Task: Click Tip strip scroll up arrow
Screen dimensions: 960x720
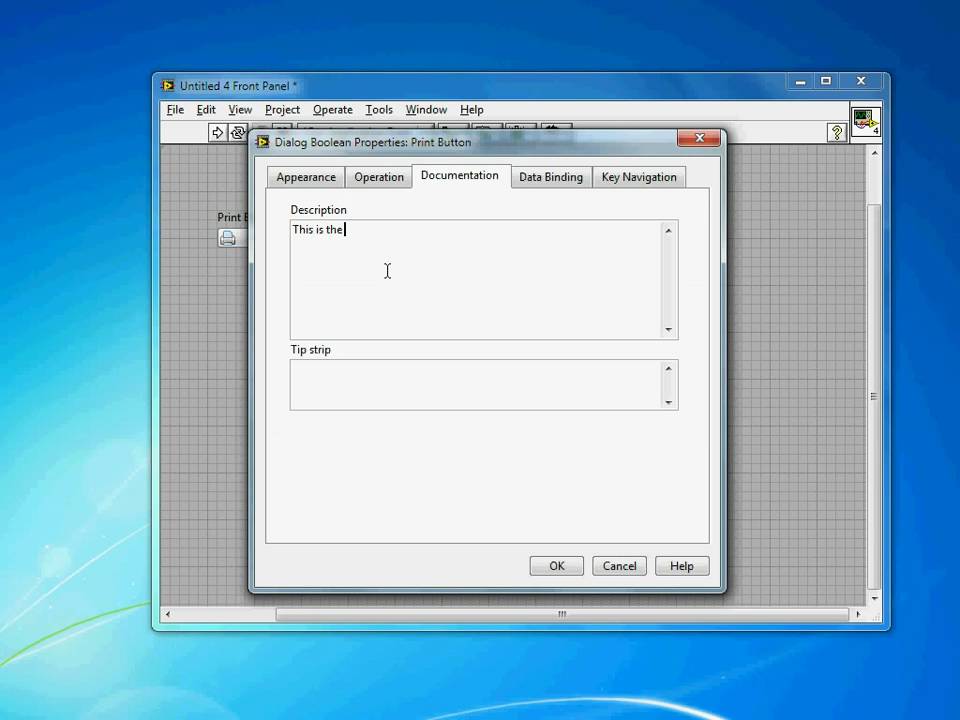Action: [x=669, y=369]
